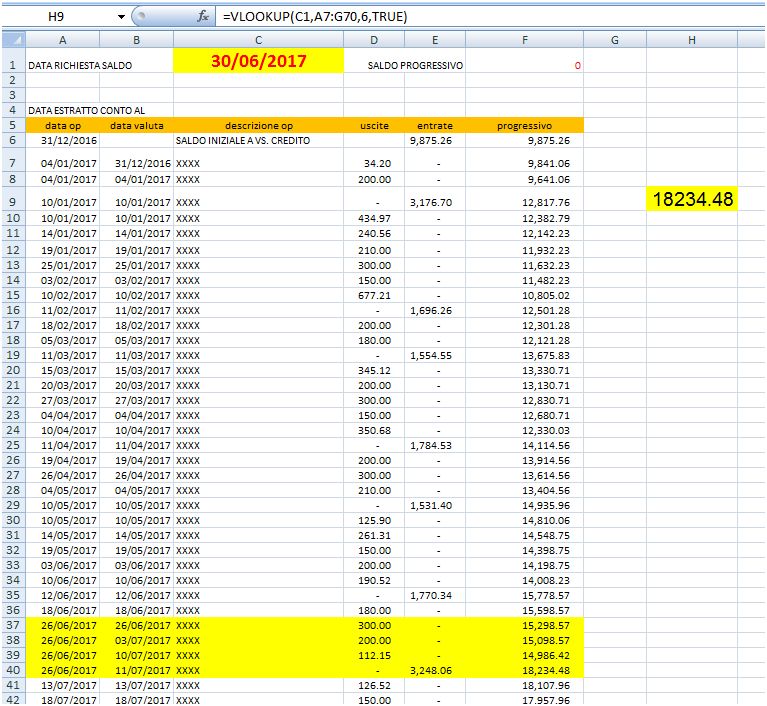Select column H header
The height and width of the screenshot is (706, 767).
pos(692,40)
